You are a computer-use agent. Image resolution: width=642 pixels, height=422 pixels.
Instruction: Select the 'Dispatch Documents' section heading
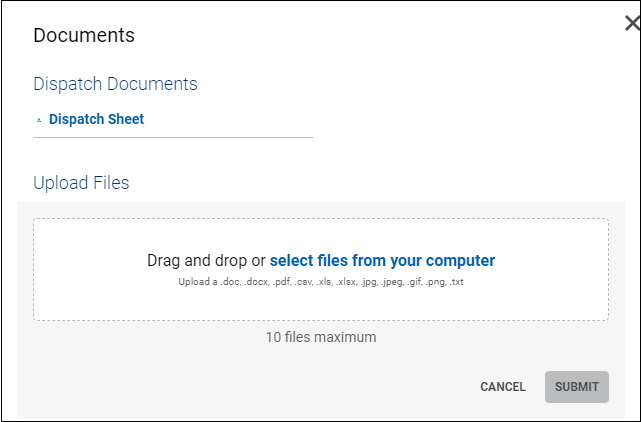click(115, 84)
